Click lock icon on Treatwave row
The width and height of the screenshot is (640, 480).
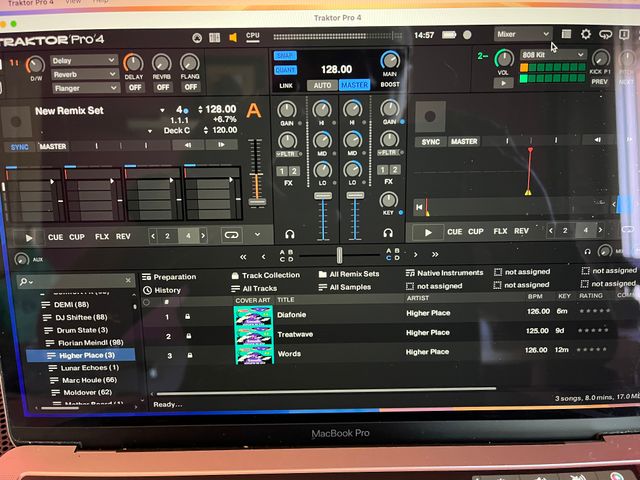(x=189, y=336)
